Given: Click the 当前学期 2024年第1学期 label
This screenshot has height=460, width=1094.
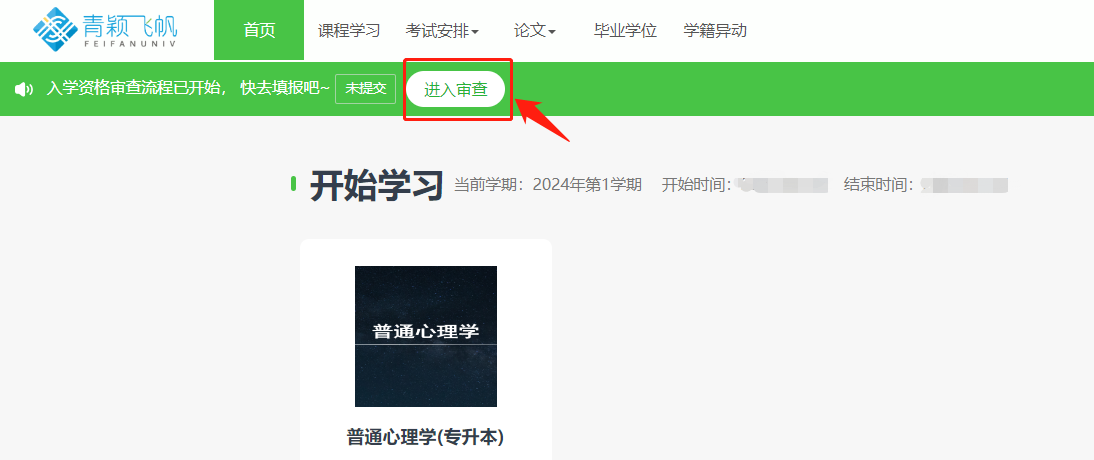Looking at the screenshot, I should [x=548, y=185].
